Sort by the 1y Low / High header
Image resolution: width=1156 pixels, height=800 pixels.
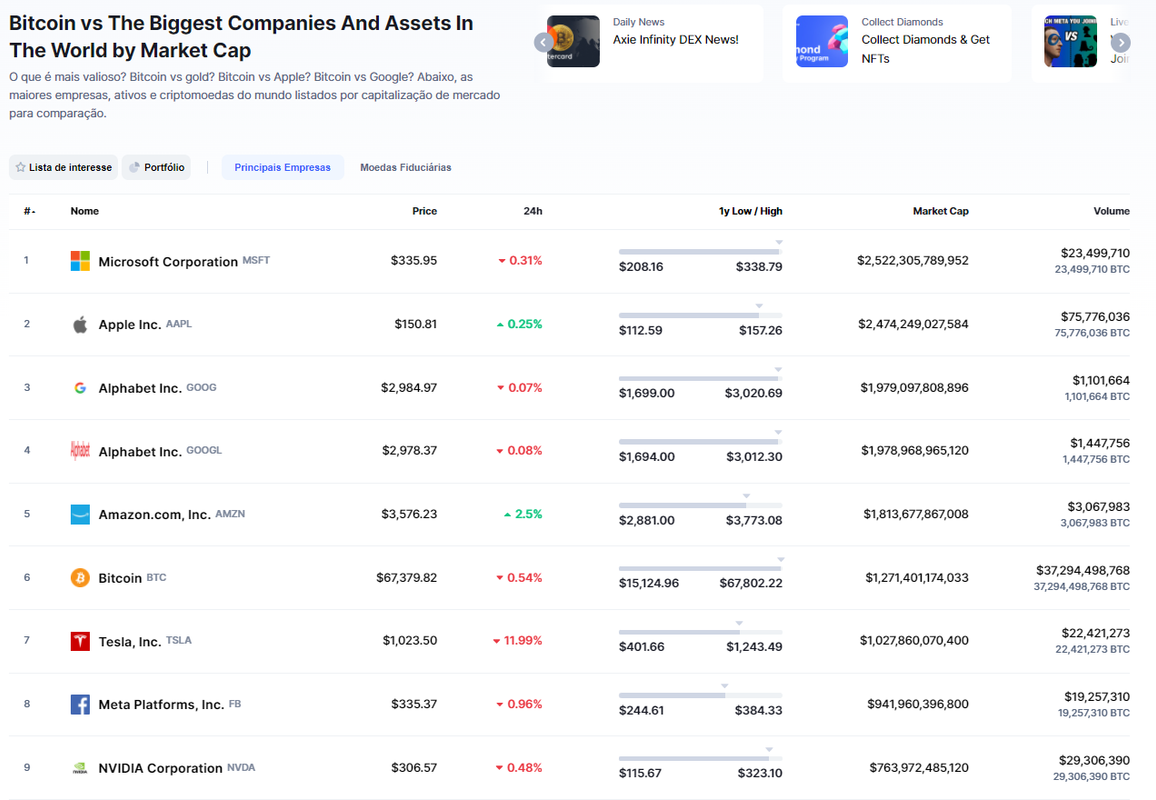[751, 211]
